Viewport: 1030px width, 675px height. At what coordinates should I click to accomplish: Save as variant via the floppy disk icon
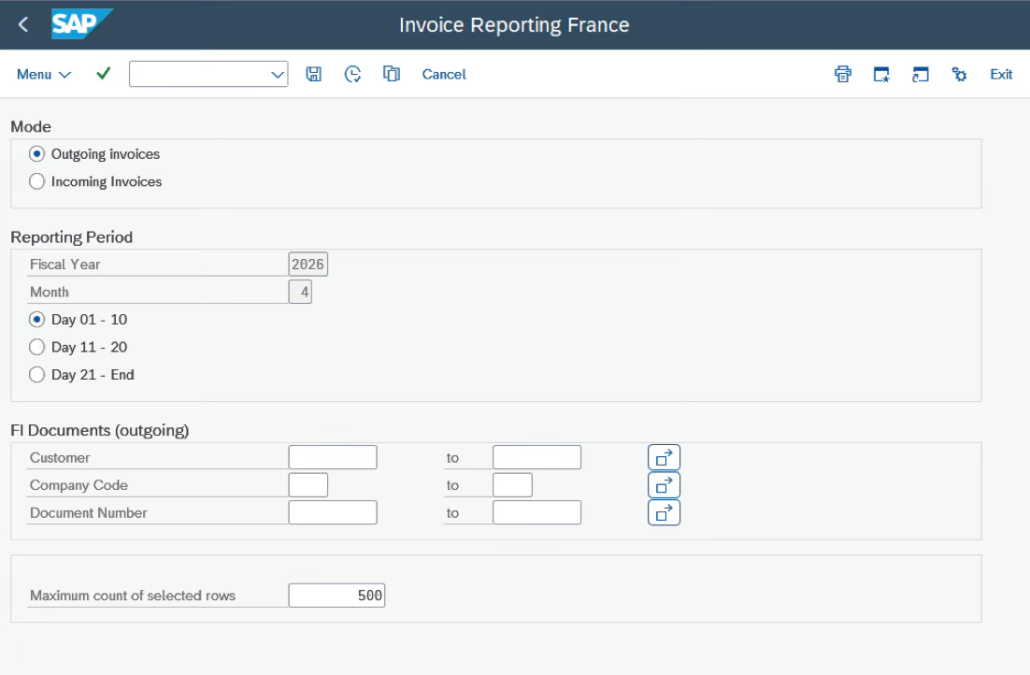(x=314, y=74)
